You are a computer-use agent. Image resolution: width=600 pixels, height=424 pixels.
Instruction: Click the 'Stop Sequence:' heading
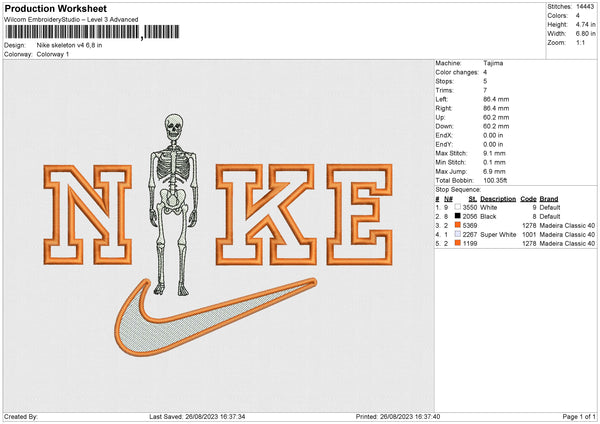click(458, 189)
